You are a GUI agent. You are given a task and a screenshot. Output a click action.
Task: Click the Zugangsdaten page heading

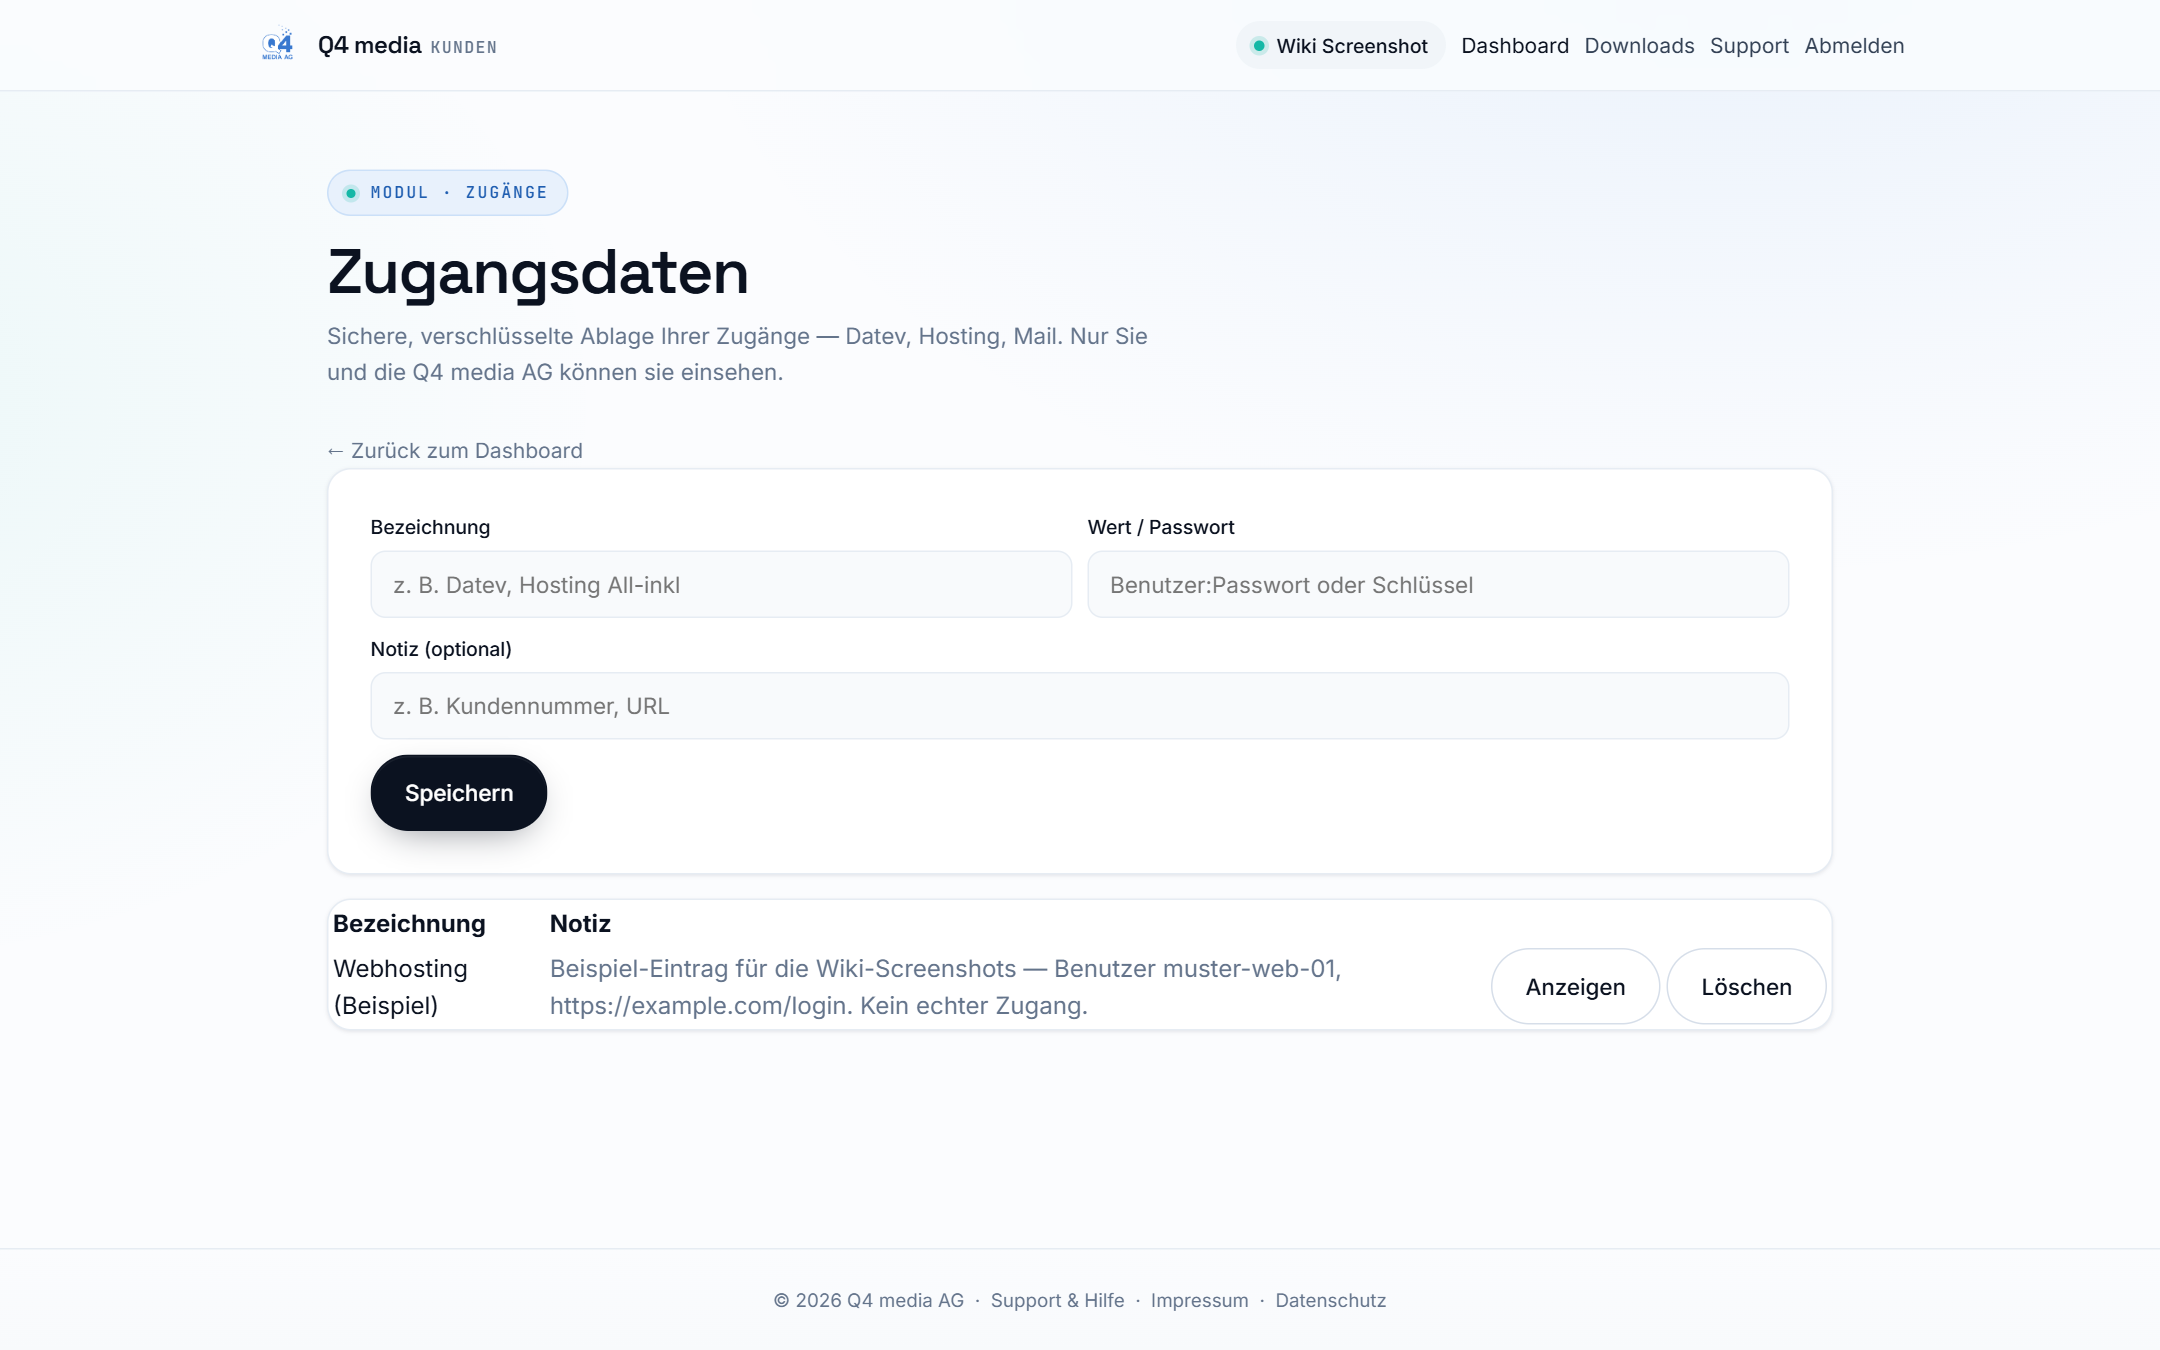click(x=538, y=272)
